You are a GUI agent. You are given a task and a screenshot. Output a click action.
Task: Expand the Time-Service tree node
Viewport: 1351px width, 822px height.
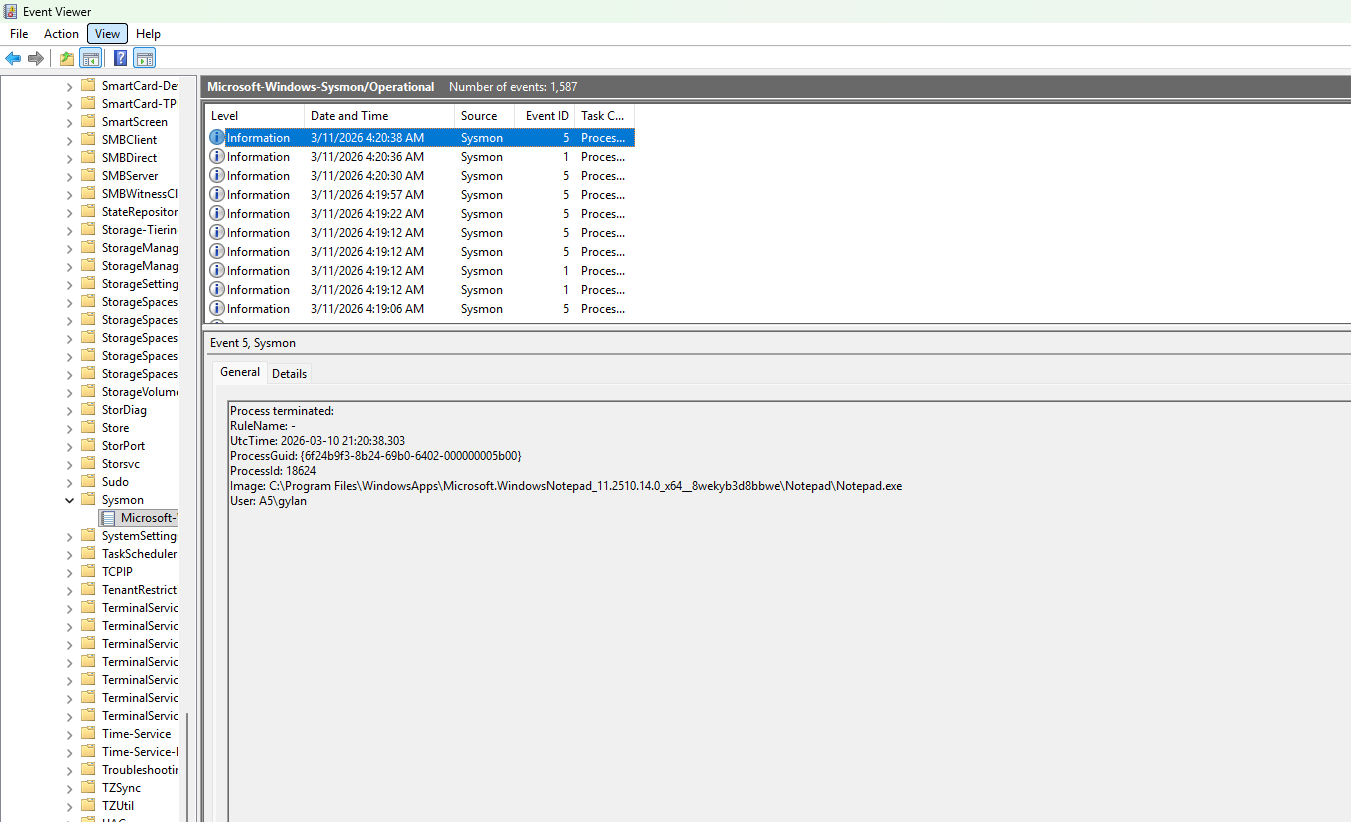point(69,734)
